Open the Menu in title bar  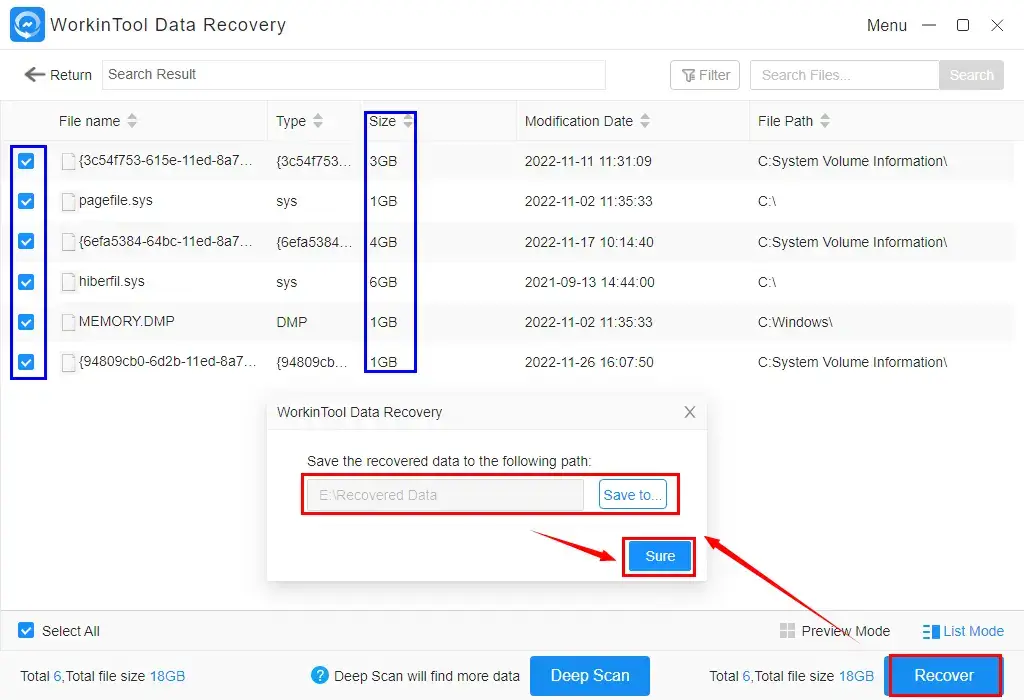886,25
